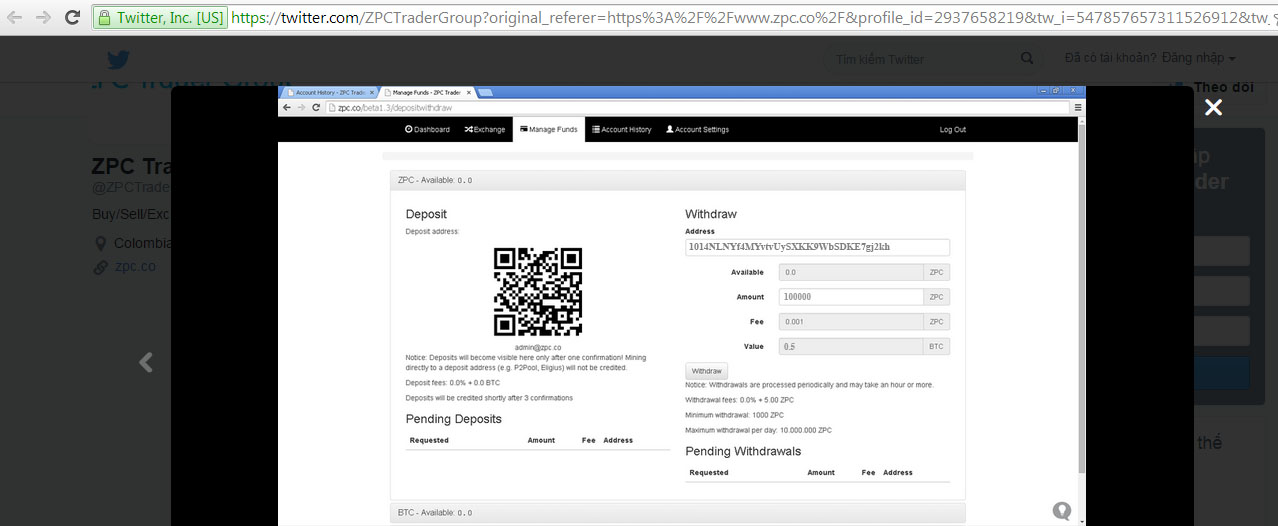Screen dimensions: 1278x526
Task: Collapse the 'ZPC - Available: 0.0' panel header
Action: tap(677, 180)
